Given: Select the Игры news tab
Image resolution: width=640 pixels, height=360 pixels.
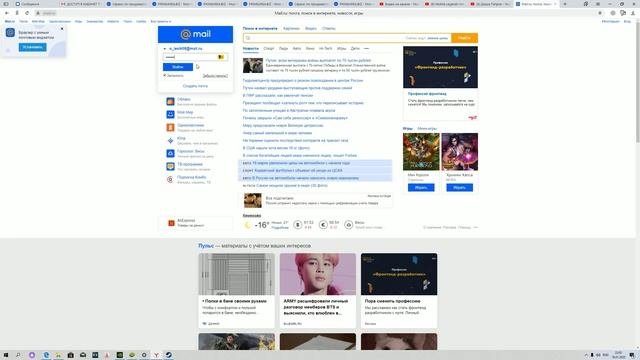Looking at the screenshot, I should 342,49.
